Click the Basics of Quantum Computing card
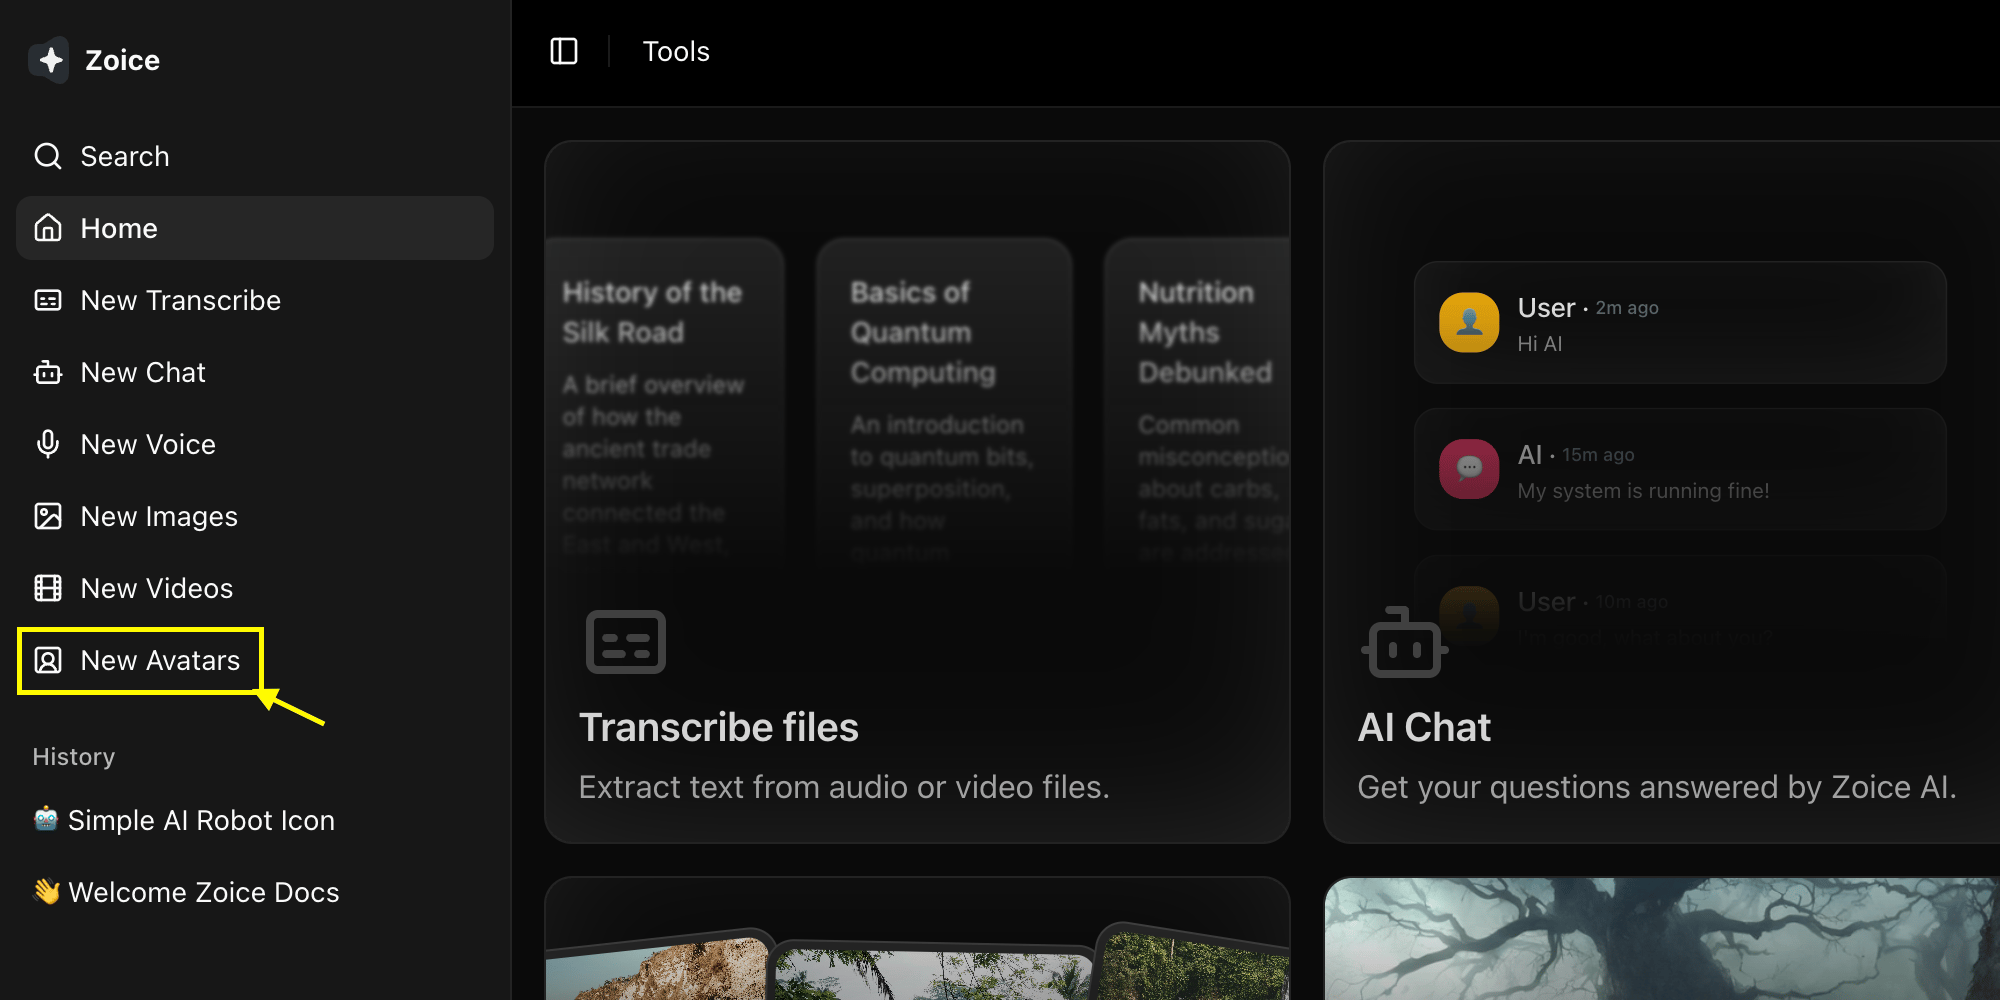 pos(944,400)
